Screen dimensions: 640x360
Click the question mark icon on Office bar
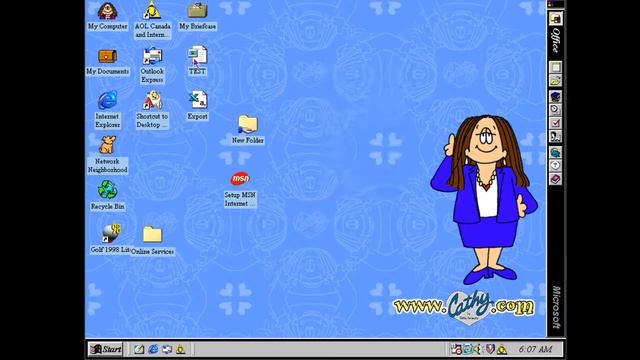pos(556,165)
